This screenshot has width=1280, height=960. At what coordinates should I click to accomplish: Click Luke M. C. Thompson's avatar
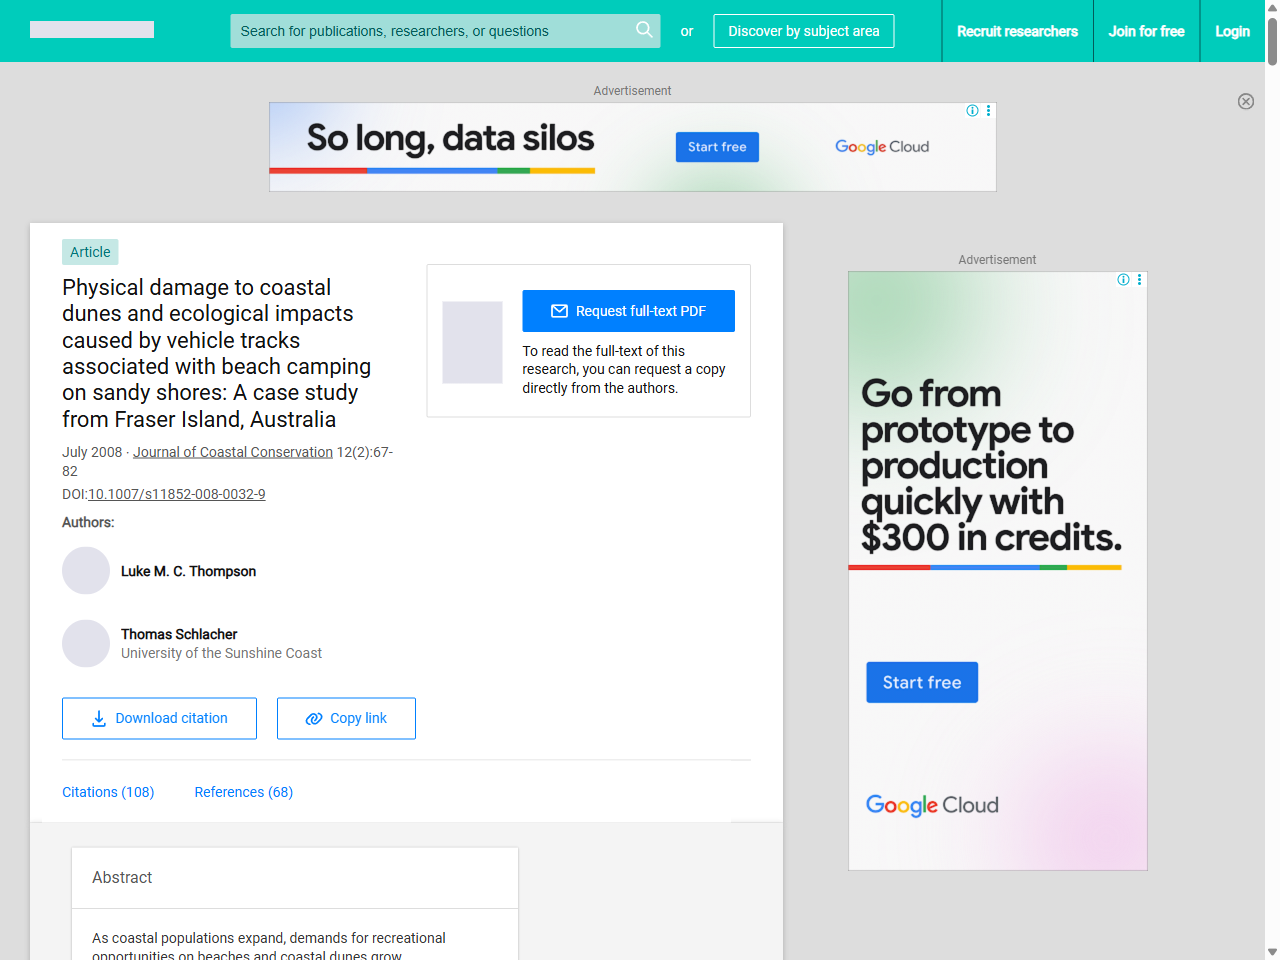[86, 571]
